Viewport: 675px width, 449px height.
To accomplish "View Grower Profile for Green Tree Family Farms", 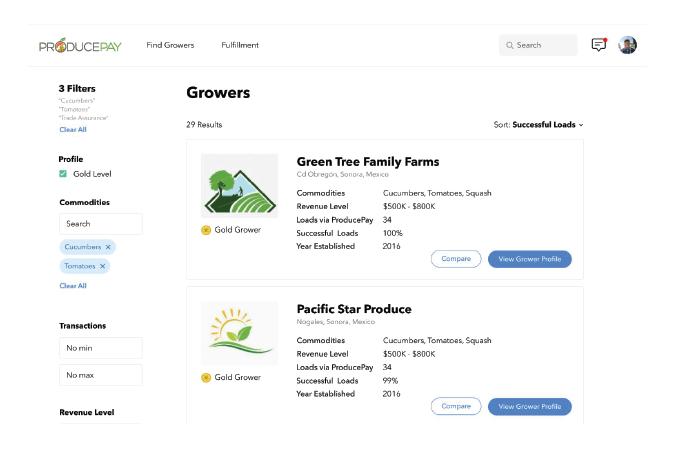I will click(529, 259).
